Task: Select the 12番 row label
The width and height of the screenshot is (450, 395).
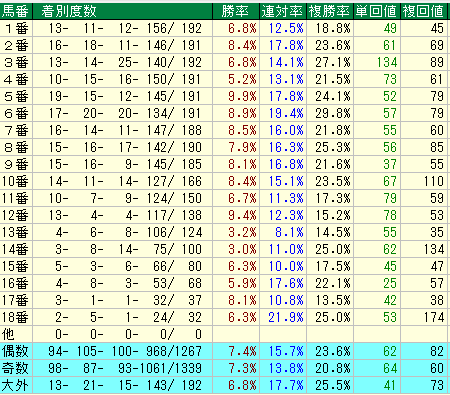Action: (15, 215)
